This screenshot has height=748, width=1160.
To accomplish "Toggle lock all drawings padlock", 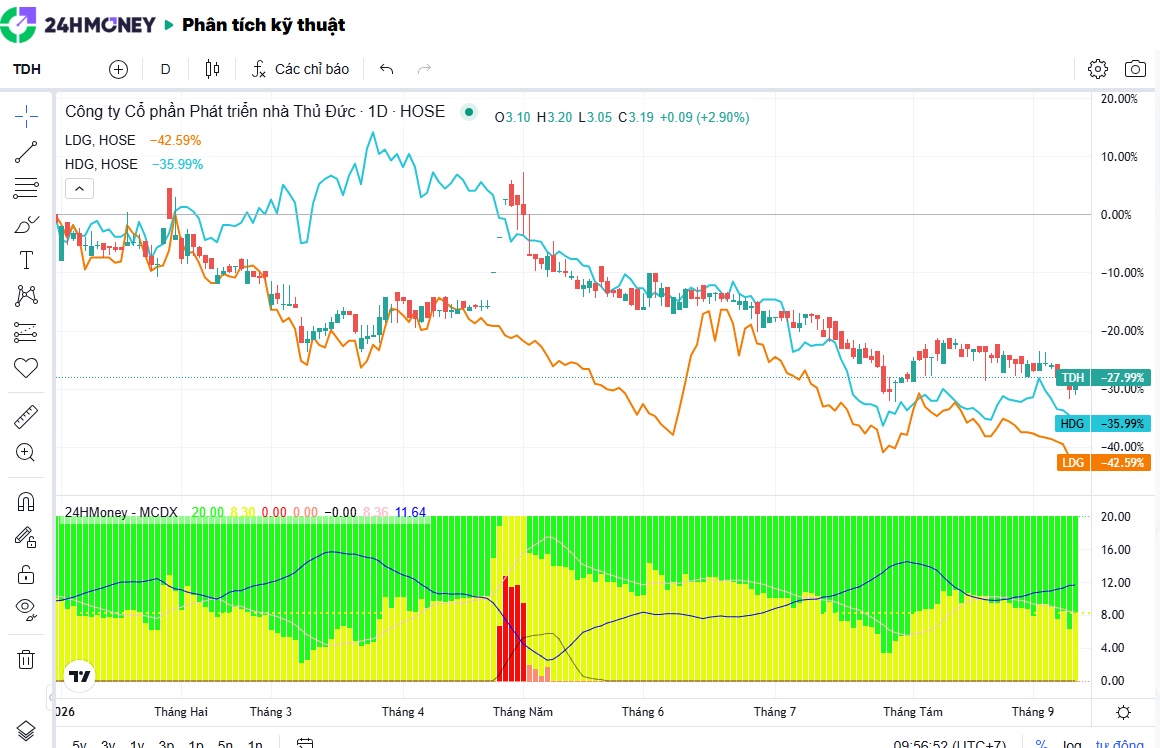I will (26, 574).
